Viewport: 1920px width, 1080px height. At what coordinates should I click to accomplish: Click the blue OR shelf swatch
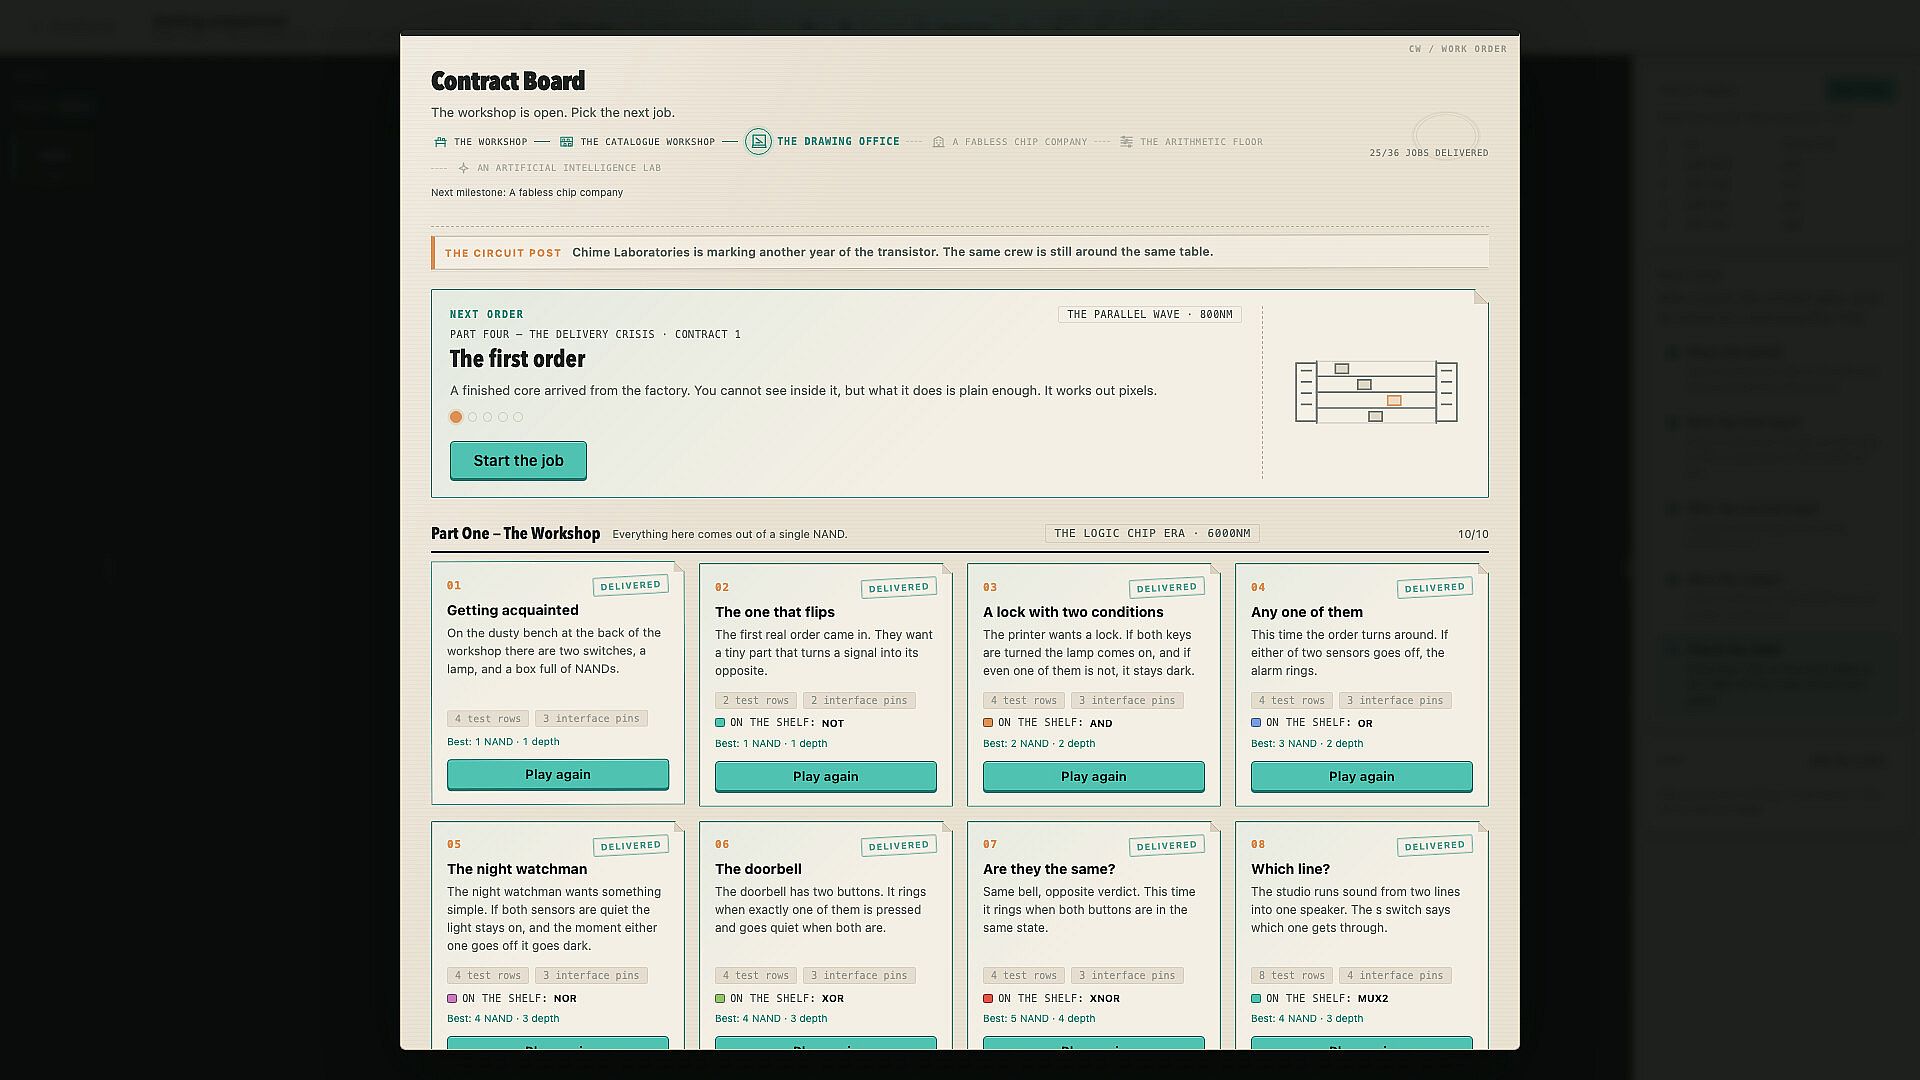pyautogui.click(x=1256, y=723)
